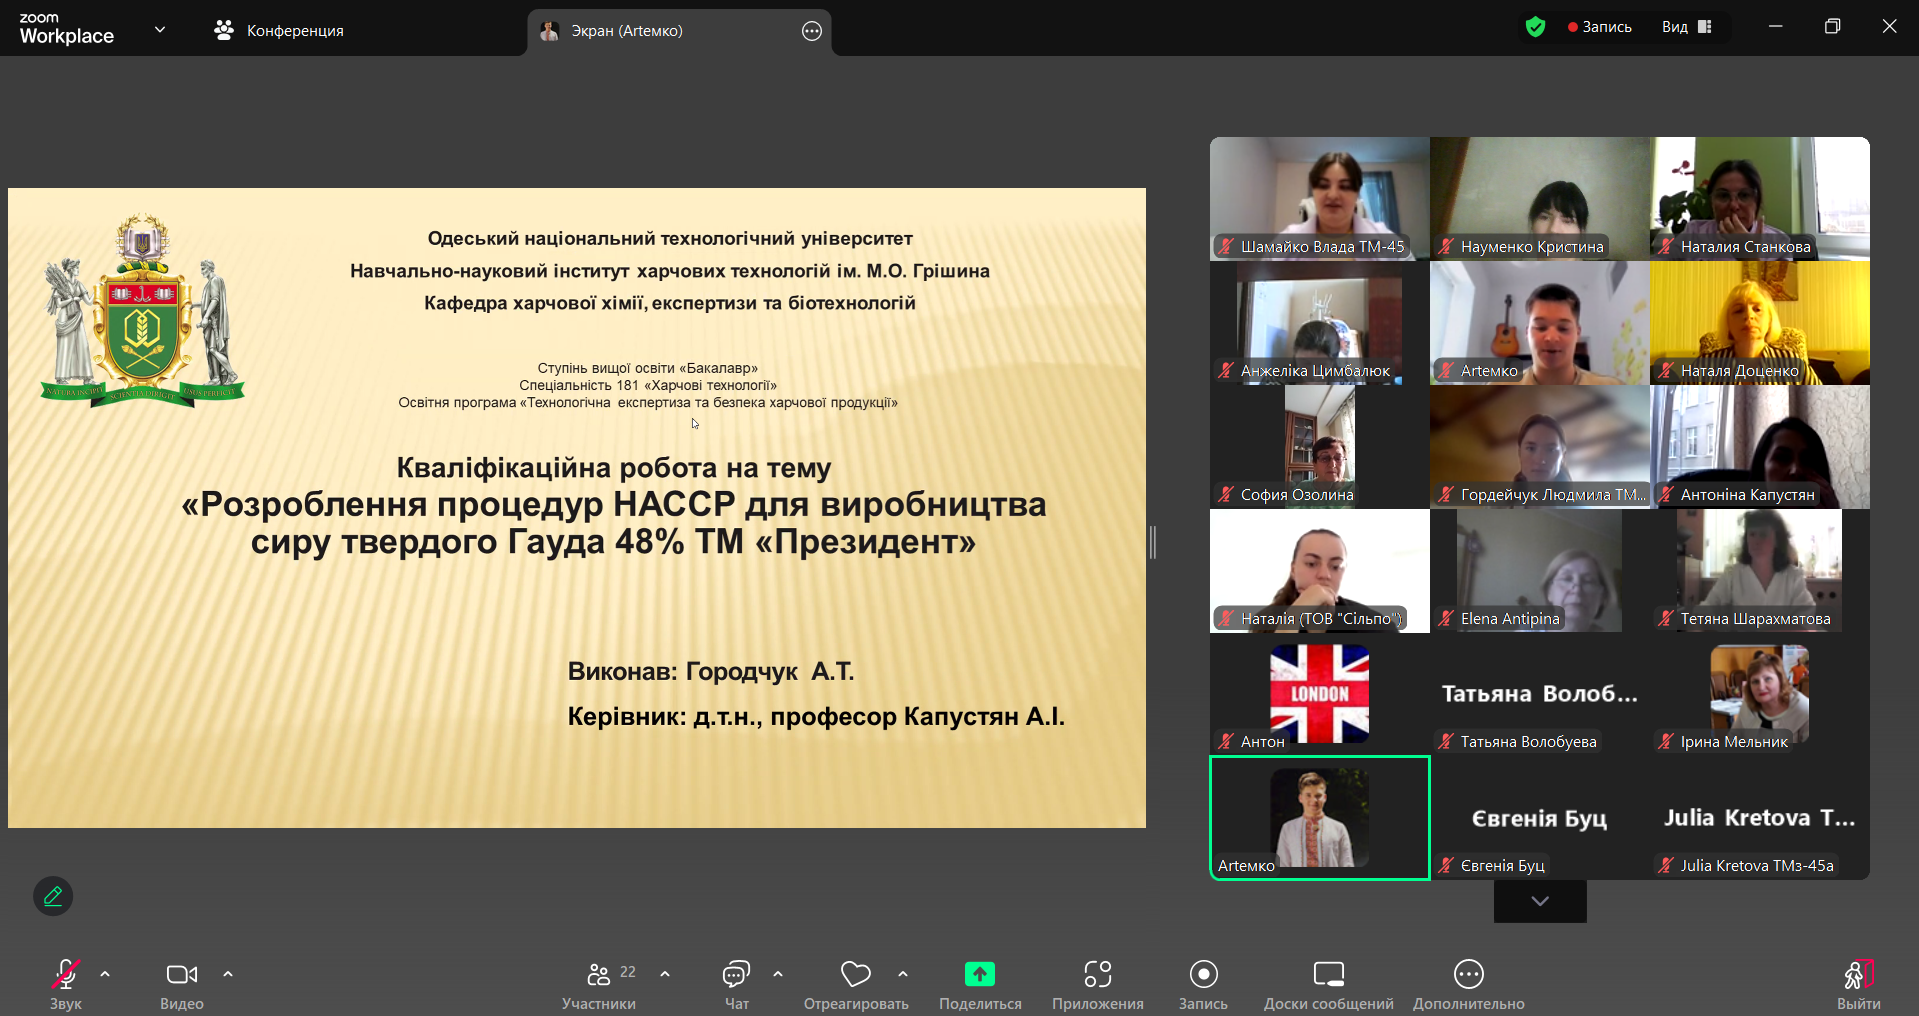Unmute microphone via Звук icon
This screenshot has height=1016, width=1919.
[66, 974]
